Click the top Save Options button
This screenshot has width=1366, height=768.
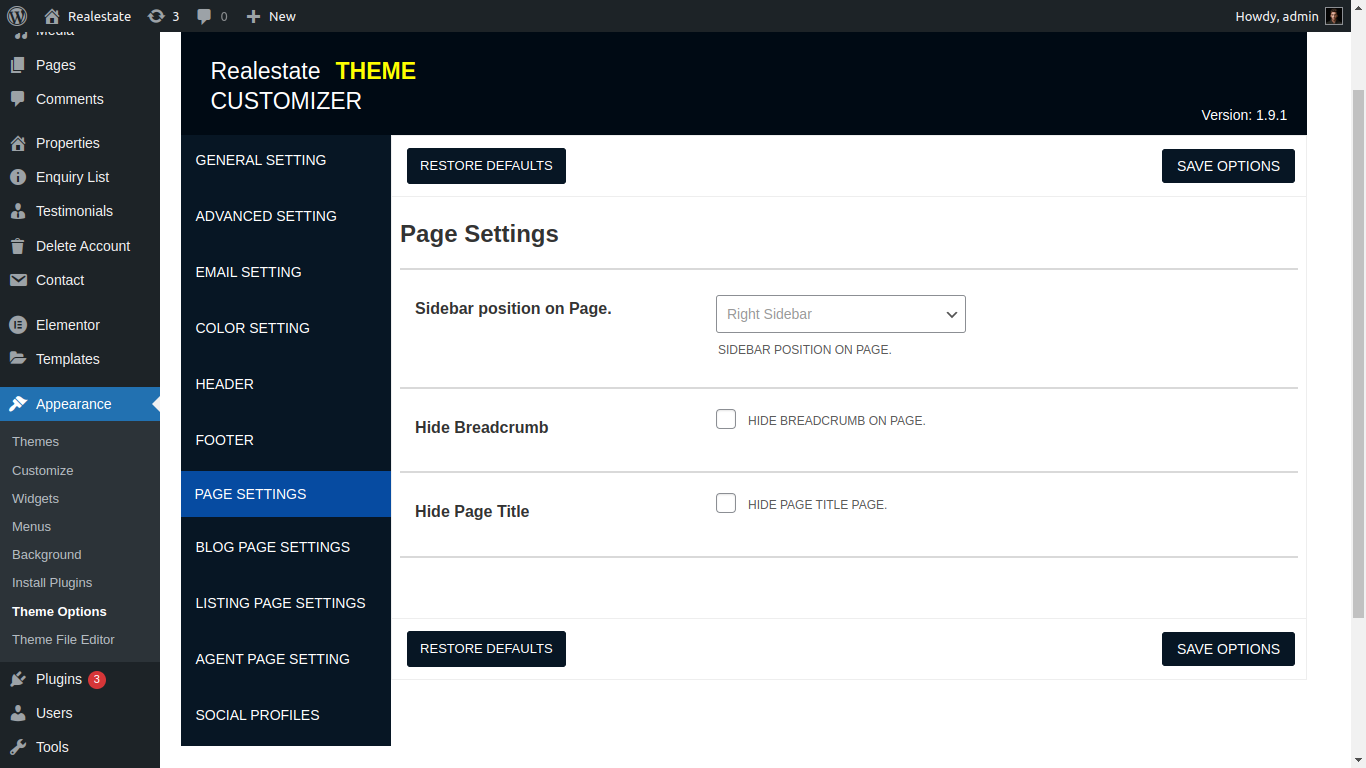tap(1228, 166)
